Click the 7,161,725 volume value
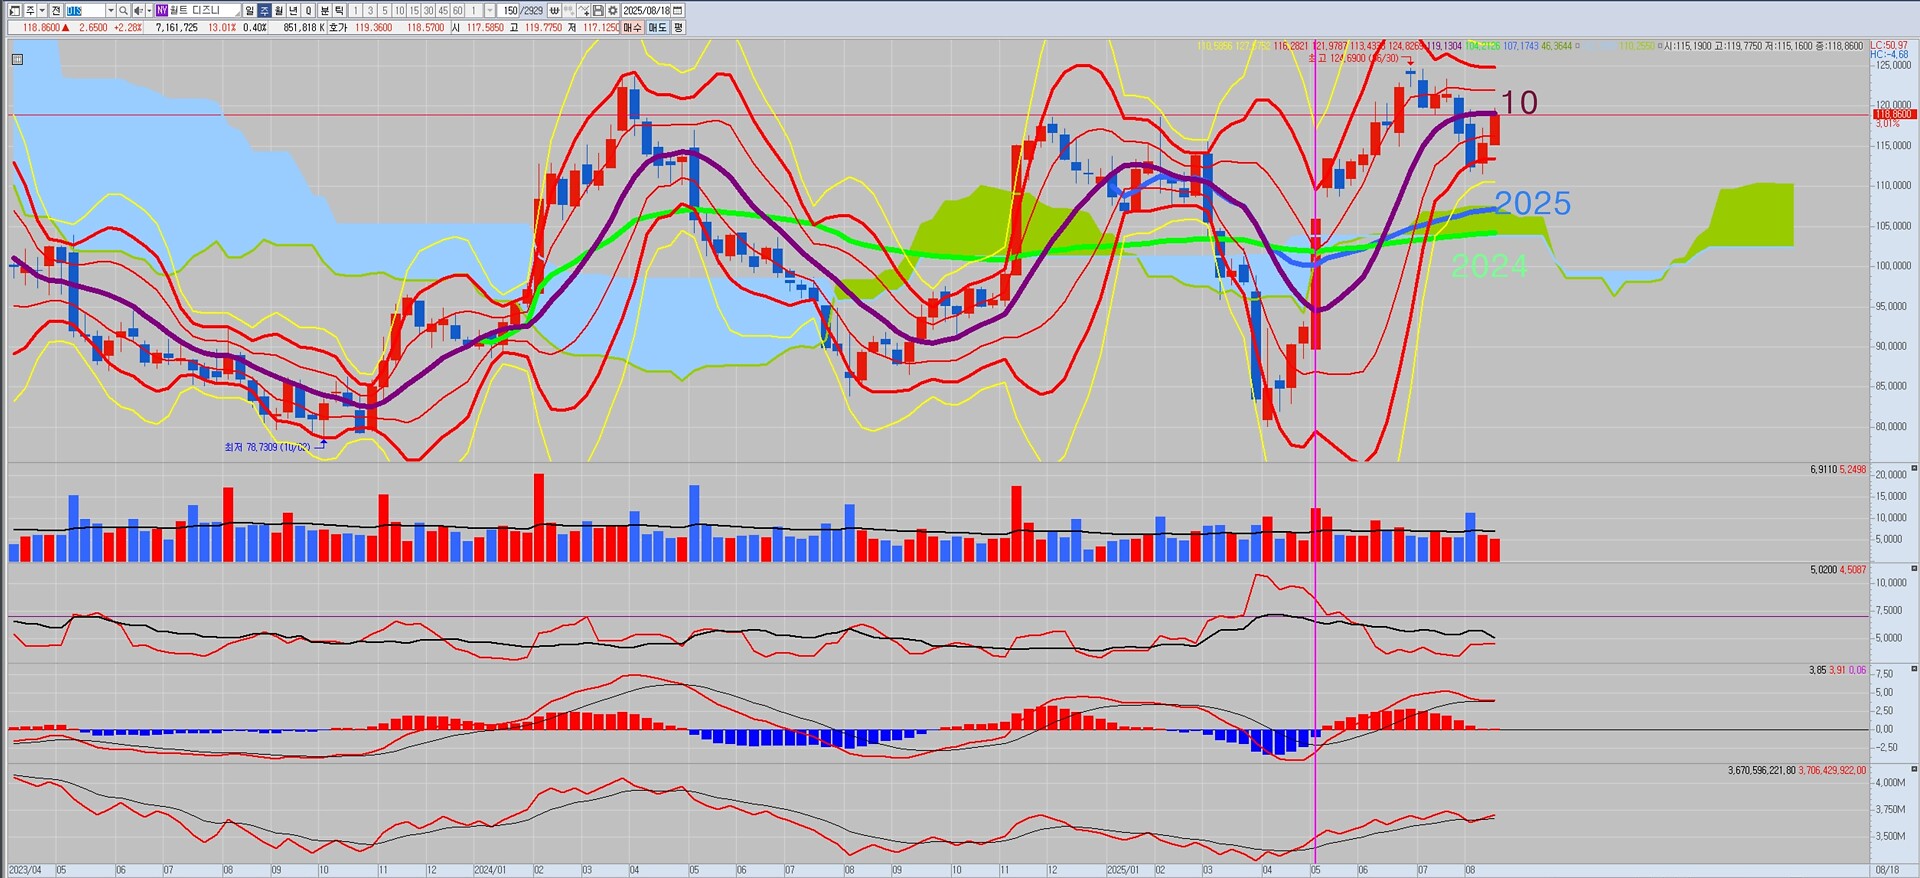The image size is (1920, 878). [x=177, y=28]
